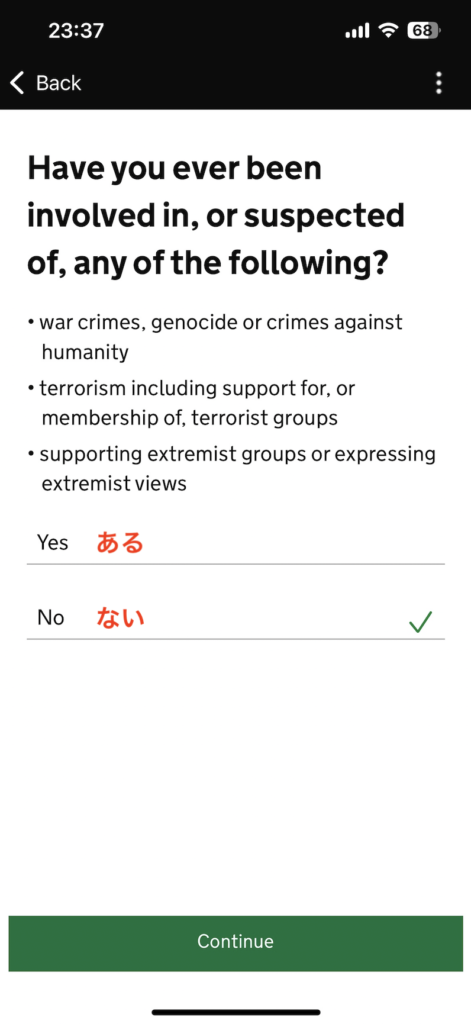Screen dimensions: 471x1024
Task: Click the terrorism including support bullet item
Action: pyautogui.click(x=191, y=403)
